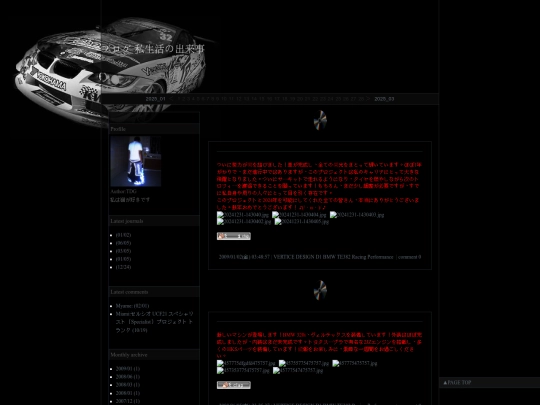540x405 pixels.
Task: Open monthly archive 2008/01 (1)
Action: coord(128,393)
